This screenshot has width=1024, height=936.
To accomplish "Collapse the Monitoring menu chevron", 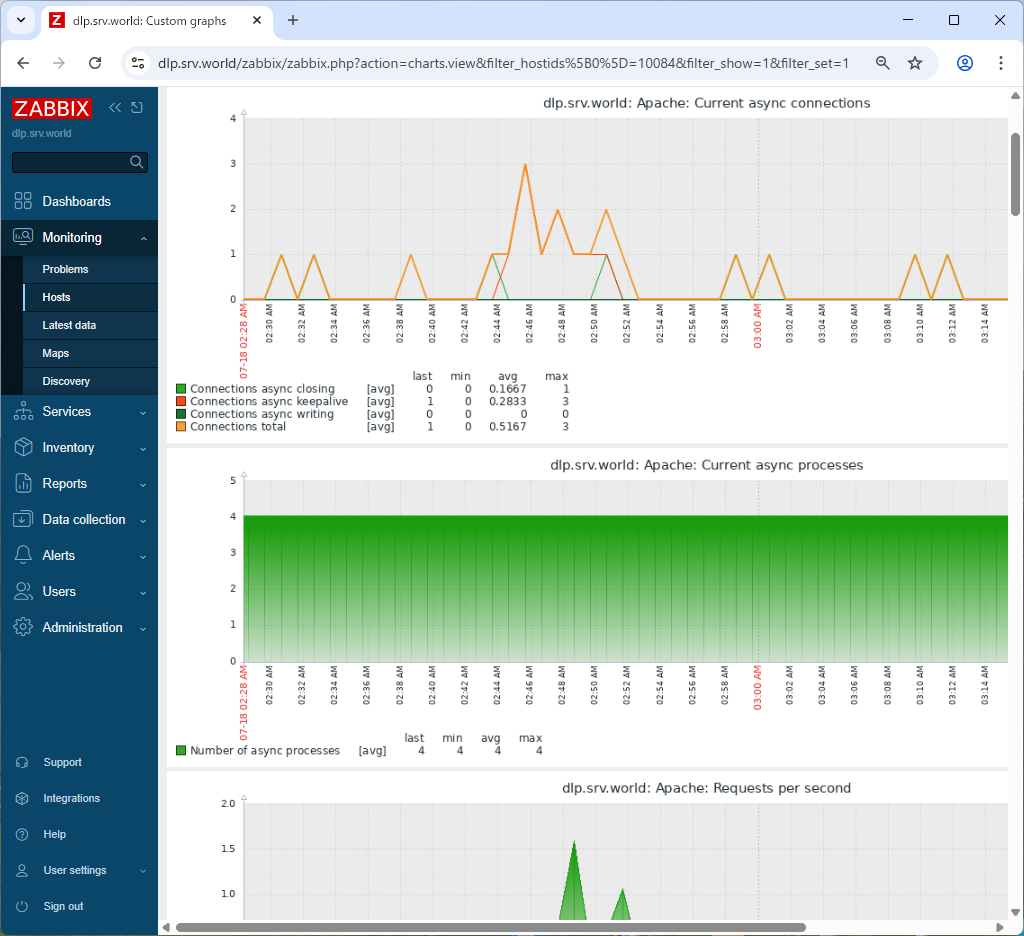I will click(x=144, y=238).
